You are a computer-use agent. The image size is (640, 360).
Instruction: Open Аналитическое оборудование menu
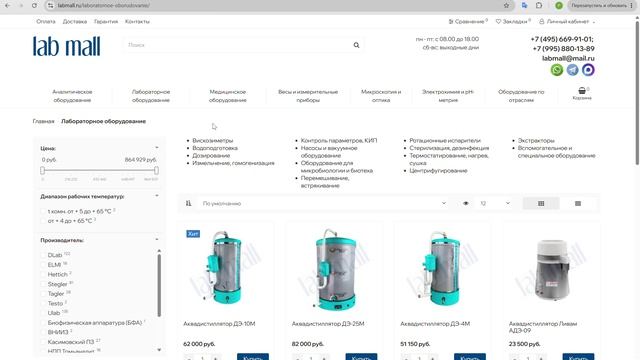point(72,96)
